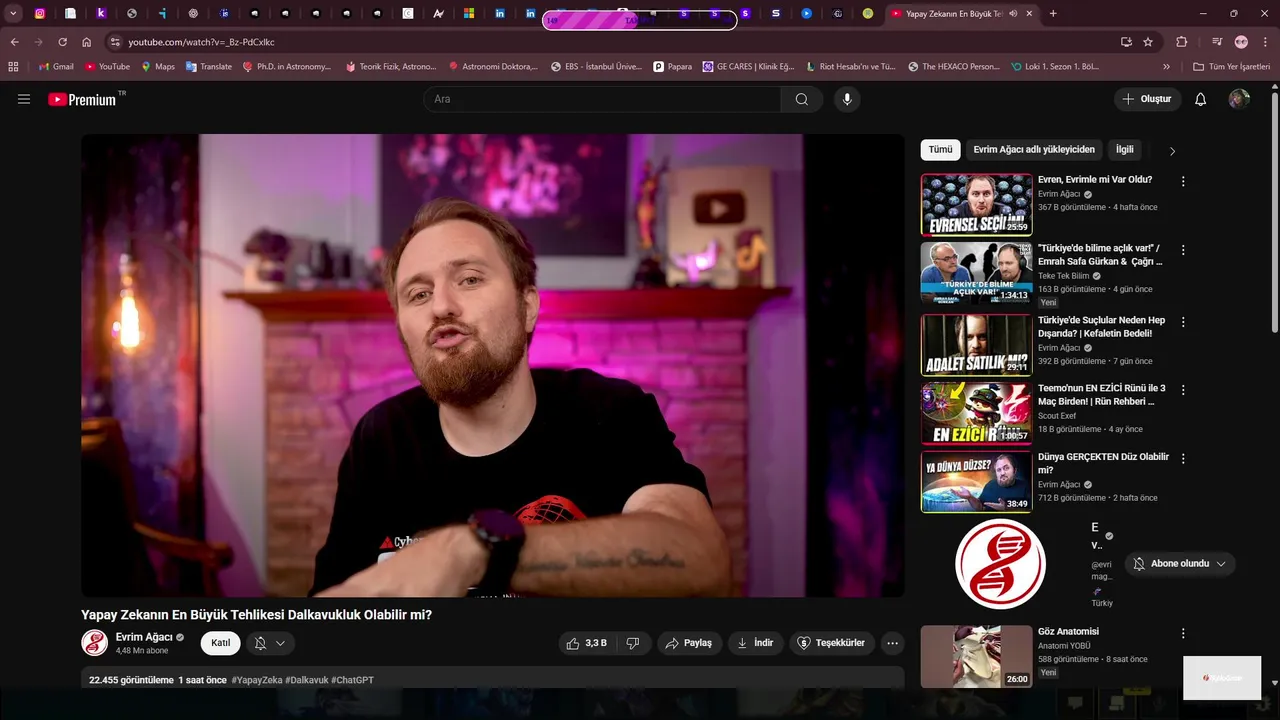Open options for 'Dünya GERÇEKTEN Düz Olabilir mi?'
The image size is (1280, 720).
tap(1183, 458)
